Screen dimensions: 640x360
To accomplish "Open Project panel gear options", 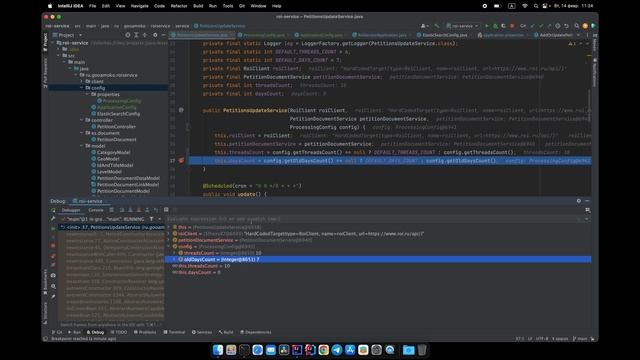I will pos(155,35).
